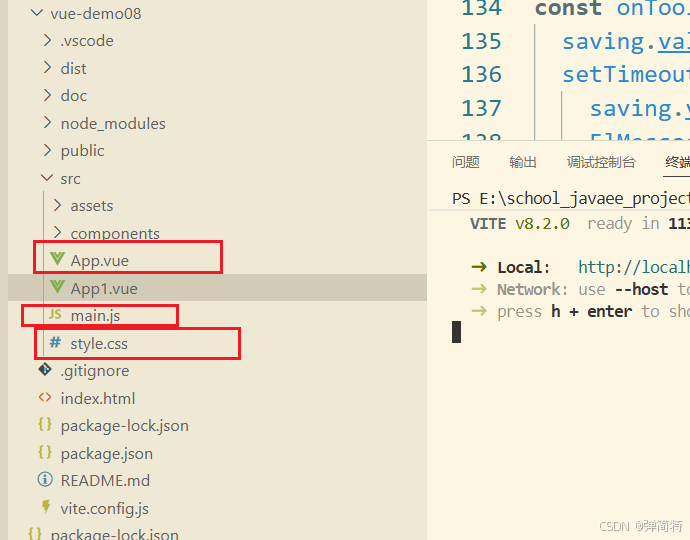Screen dimensions: 690x540
Task: Open the index.html file
Action: click(98, 399)
